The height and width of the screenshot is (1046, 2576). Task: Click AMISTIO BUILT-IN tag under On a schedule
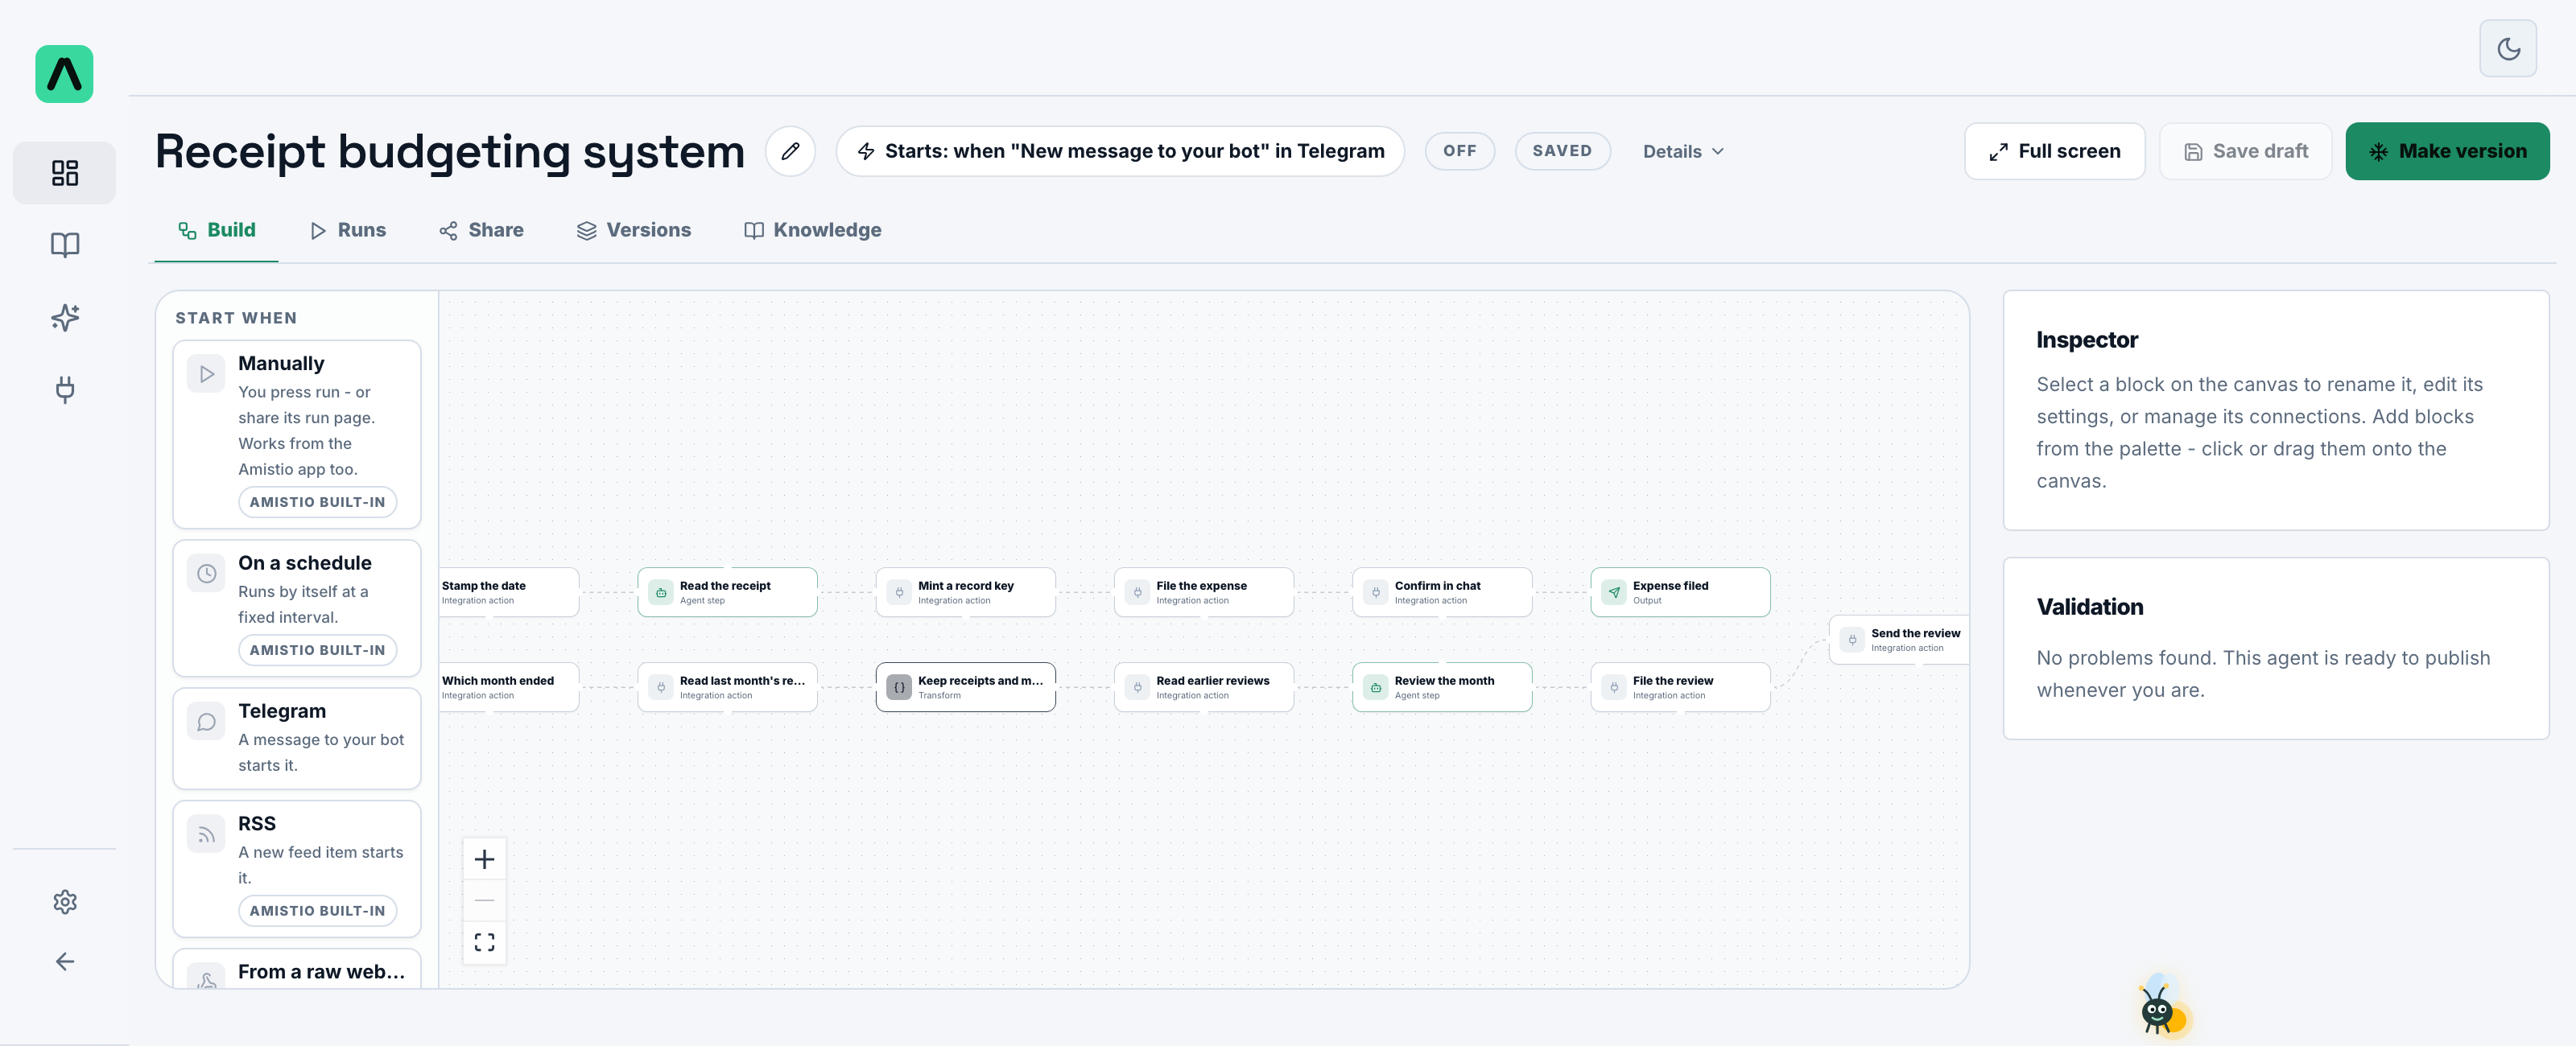coord(317,650)
